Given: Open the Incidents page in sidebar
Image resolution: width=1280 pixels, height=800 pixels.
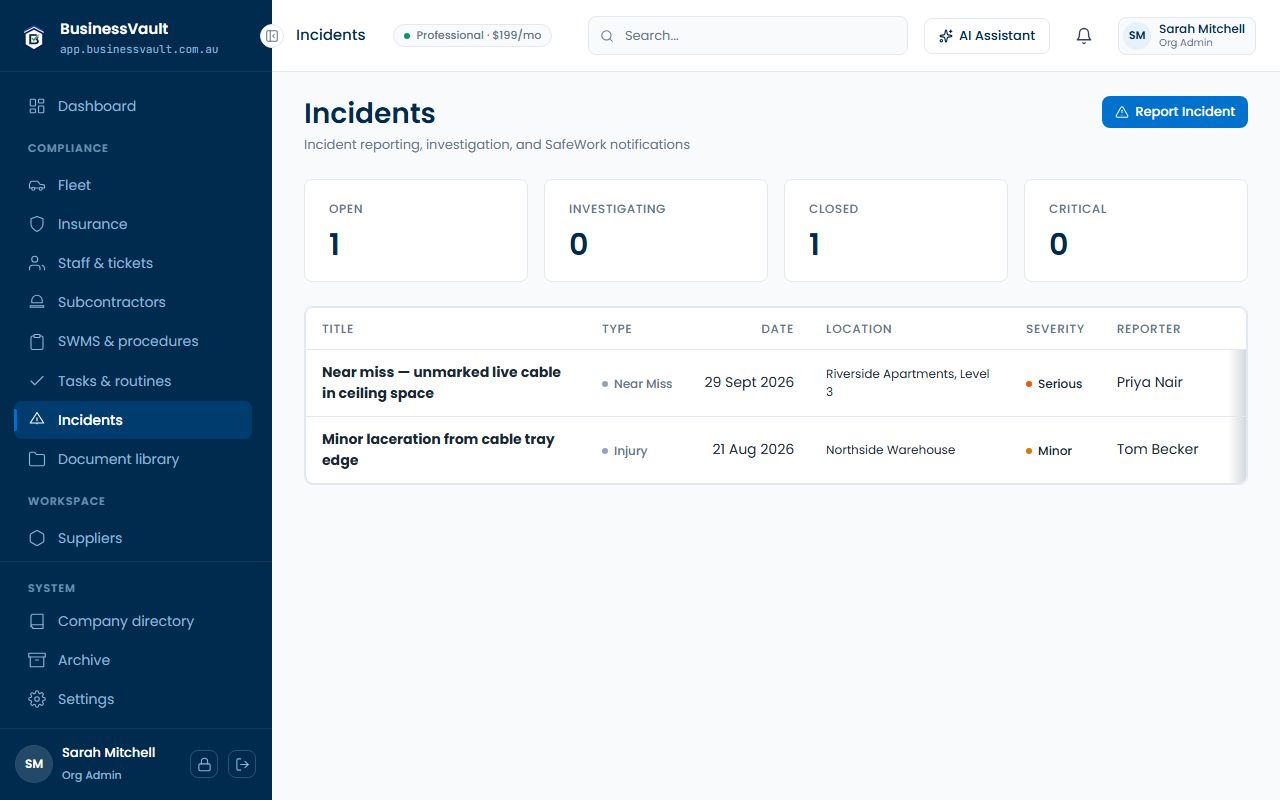Looking at the screenshot, I should 133,420.
